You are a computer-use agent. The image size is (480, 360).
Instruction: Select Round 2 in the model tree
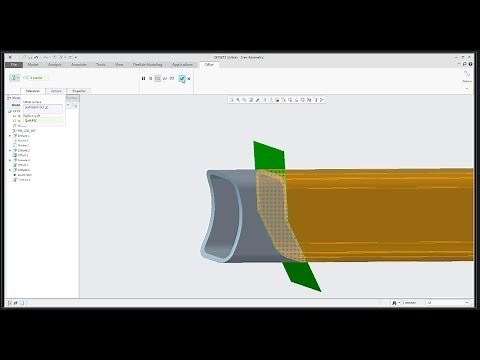click(x=21, y=146)
